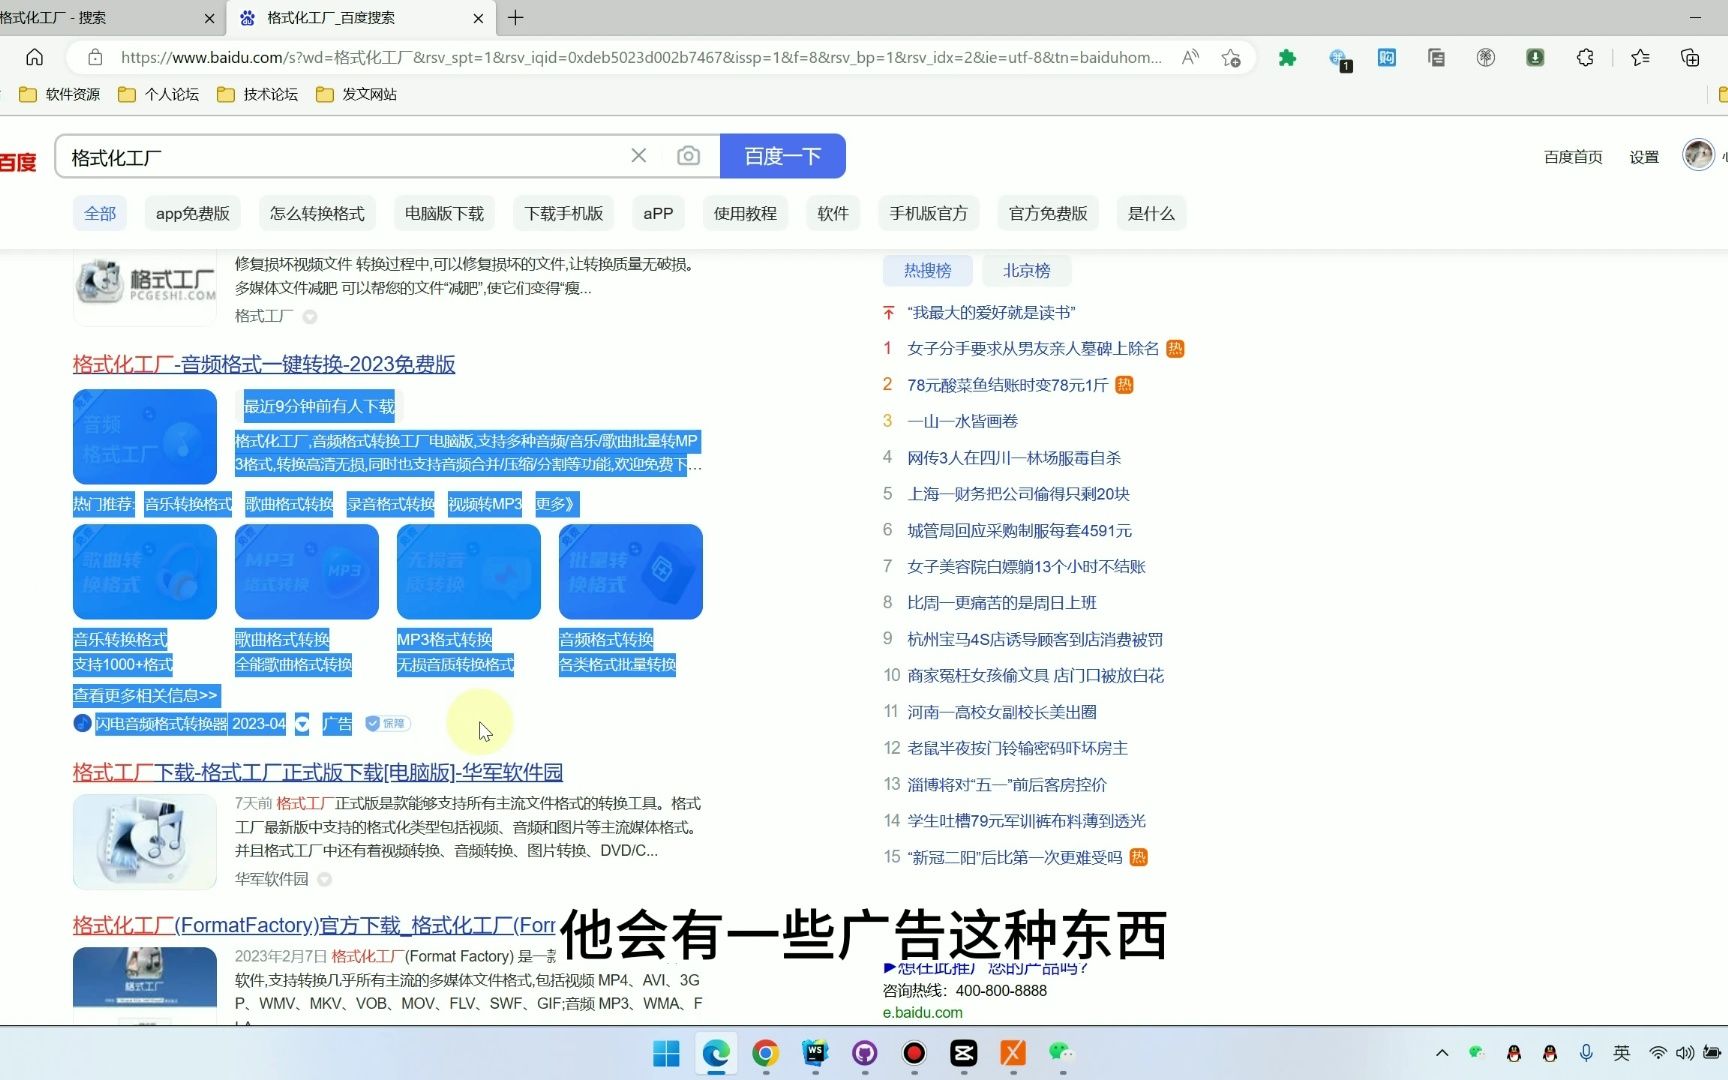Open the green puzzle extension icon
Screen dimensions: 1728x1080
tap(1287, 58)
